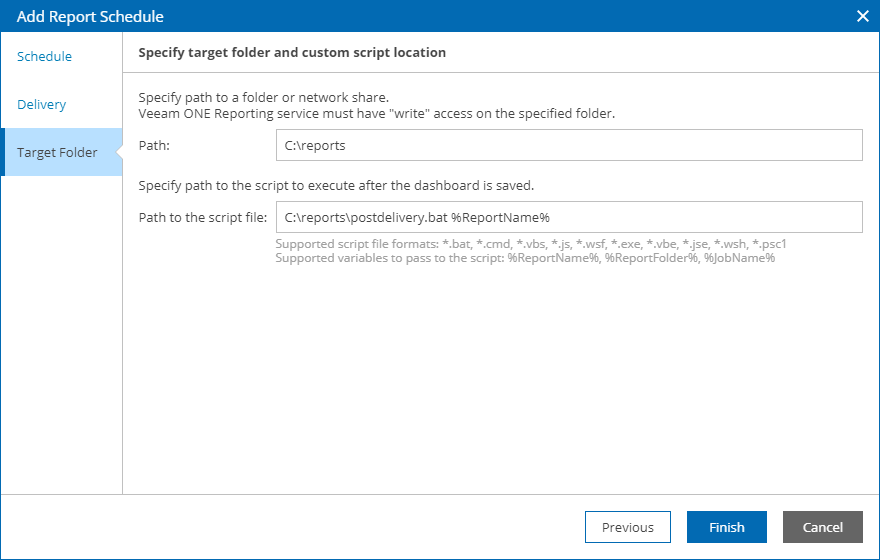Click the Path field containing C:\reports

pos(568,145)
